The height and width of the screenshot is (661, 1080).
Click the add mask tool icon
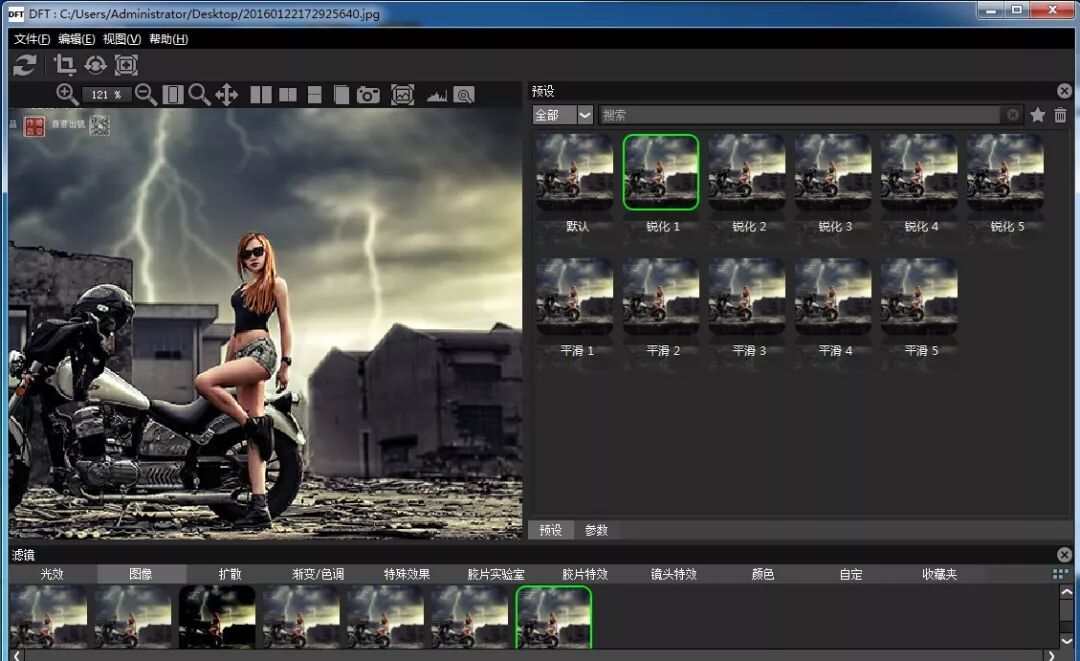pos(126,65)
